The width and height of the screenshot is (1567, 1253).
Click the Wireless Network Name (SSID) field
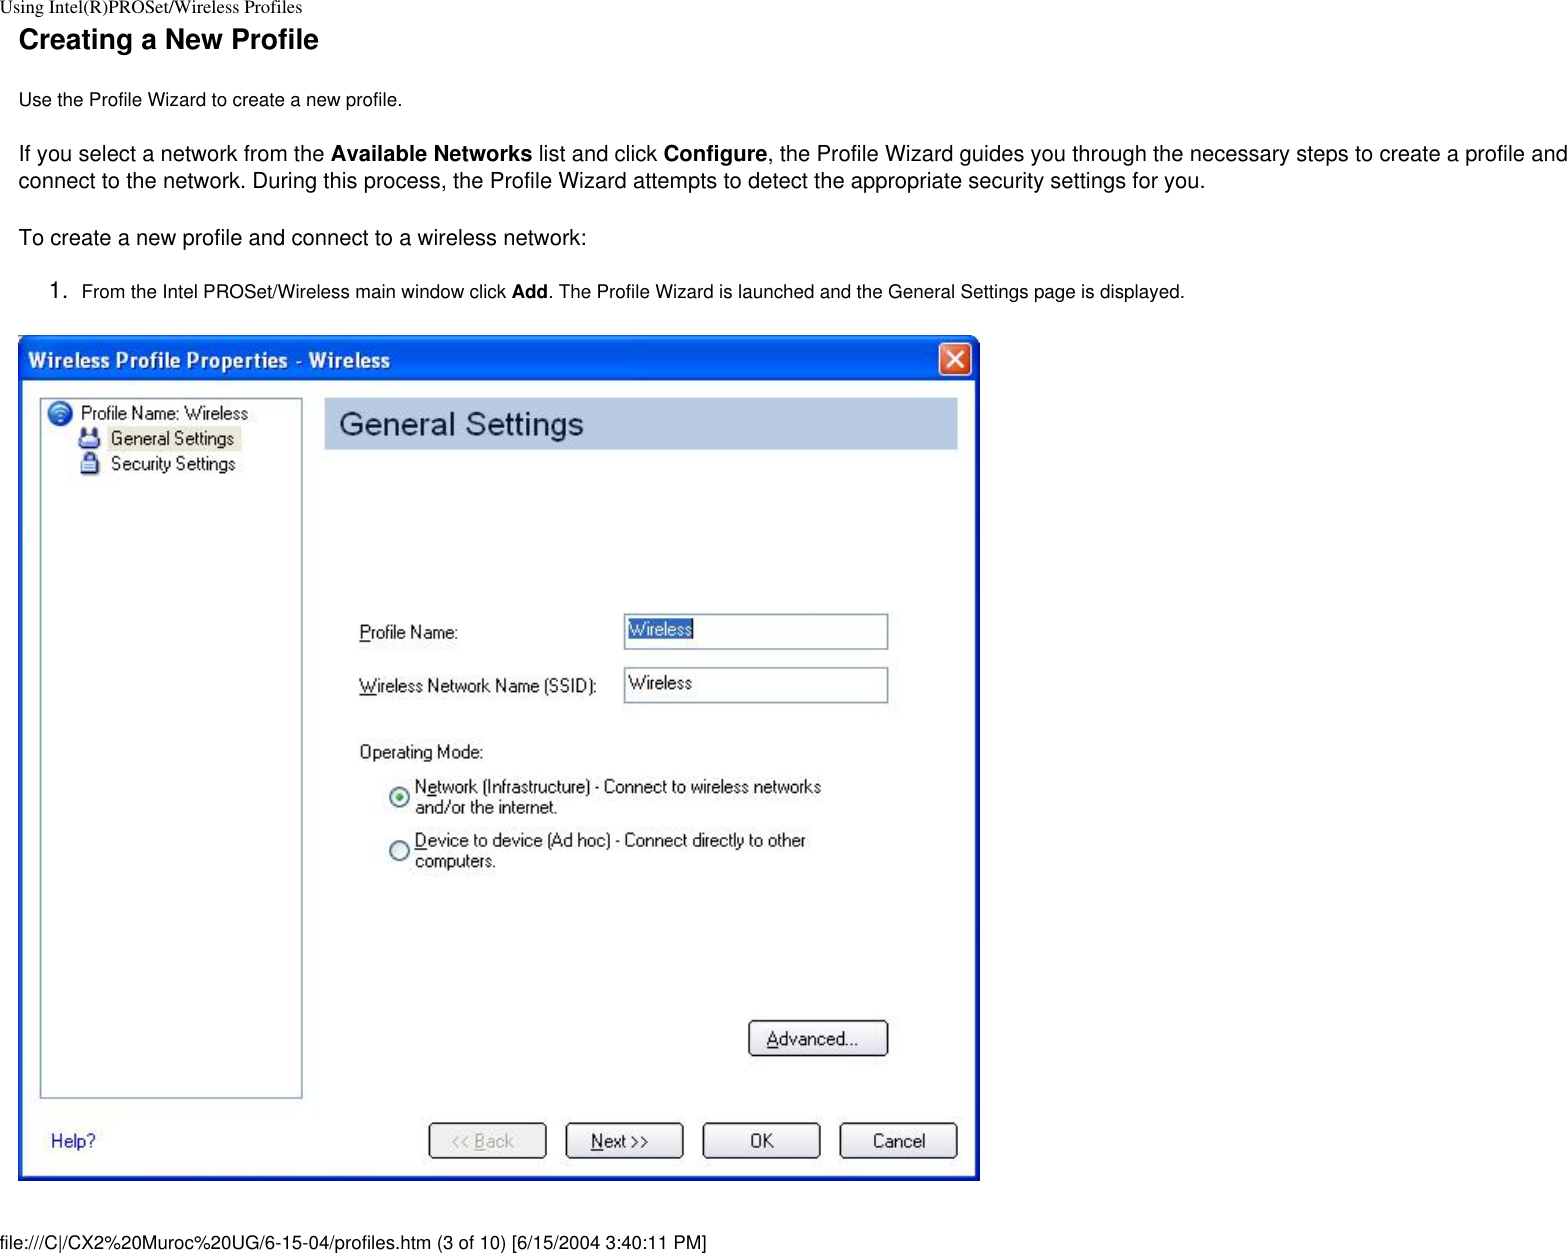pos(755,685)
